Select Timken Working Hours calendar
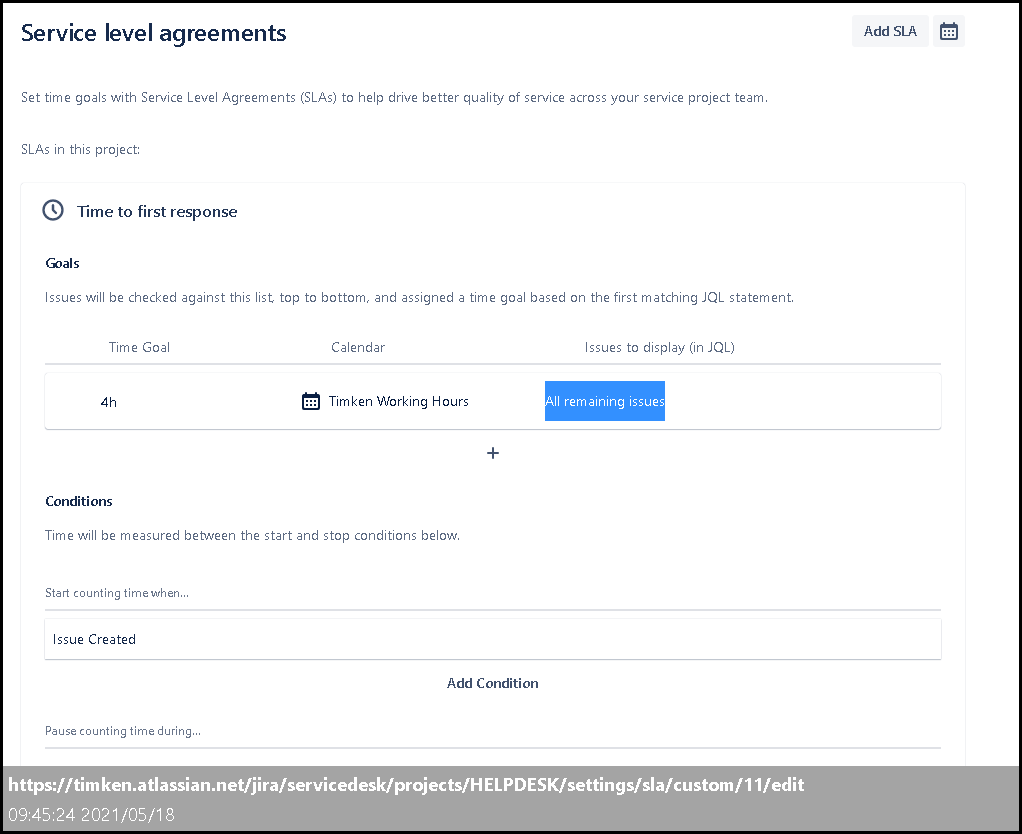 pyautogui.click(x=398, y=401)
